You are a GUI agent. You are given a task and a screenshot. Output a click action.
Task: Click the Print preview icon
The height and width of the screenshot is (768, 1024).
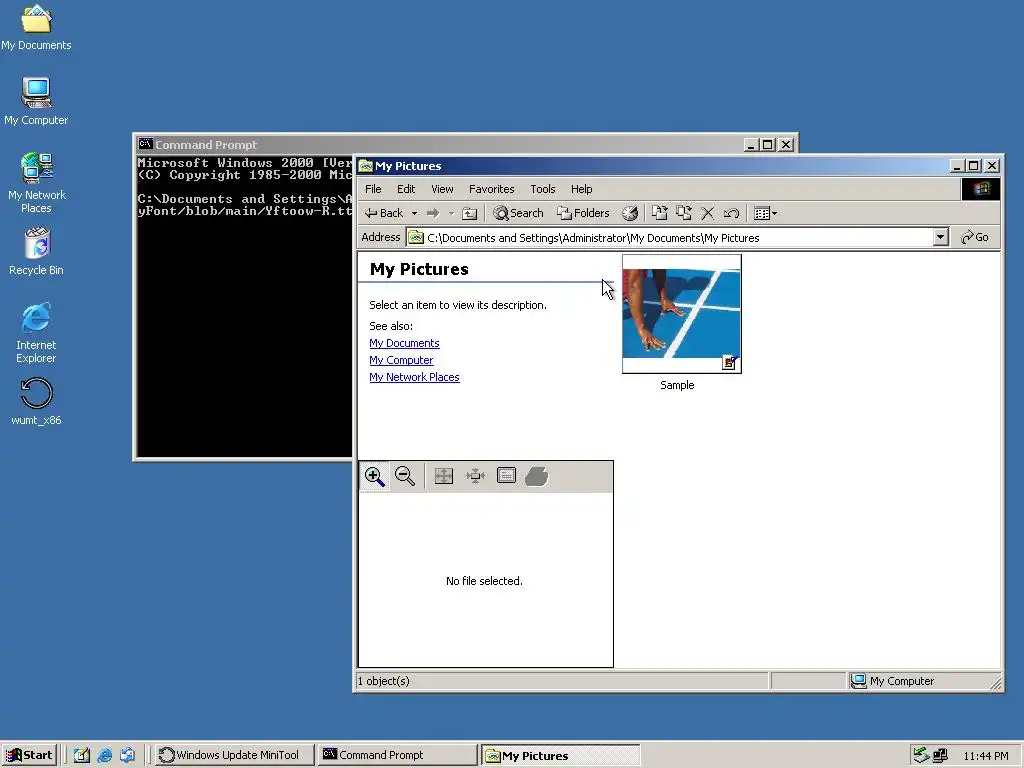[537, 476]
